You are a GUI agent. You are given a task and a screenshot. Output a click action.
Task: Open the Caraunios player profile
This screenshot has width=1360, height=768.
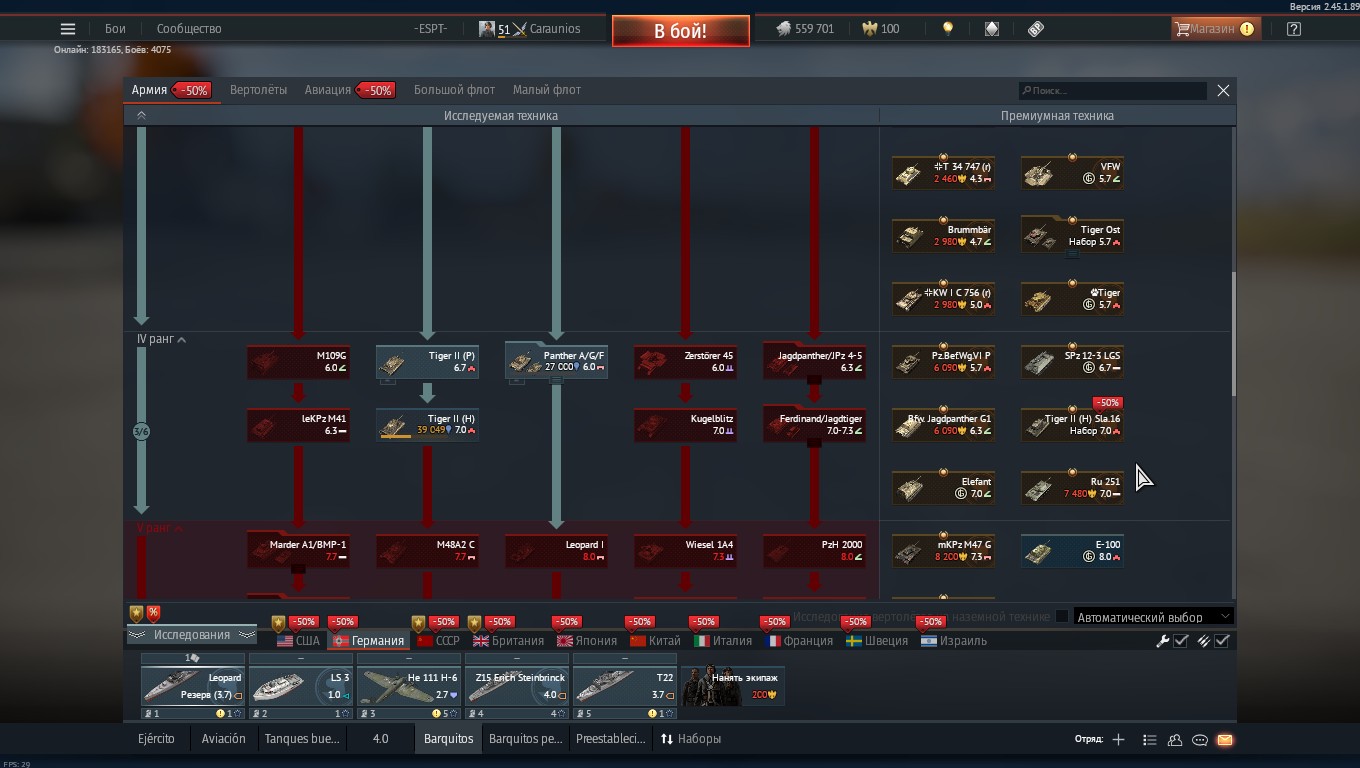530,29
